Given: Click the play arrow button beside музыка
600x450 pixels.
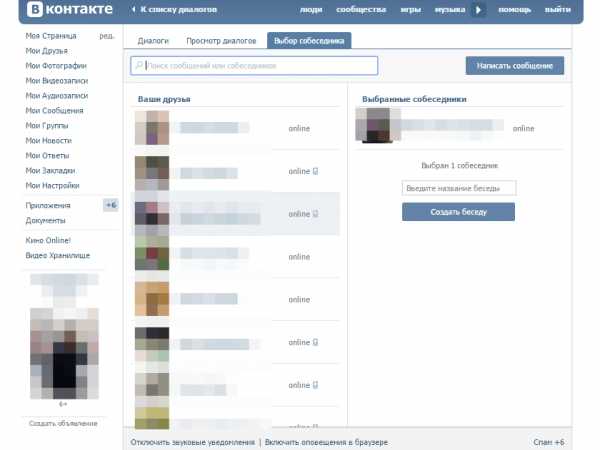Looking at the screenshot, I should [x=478, y=10].
